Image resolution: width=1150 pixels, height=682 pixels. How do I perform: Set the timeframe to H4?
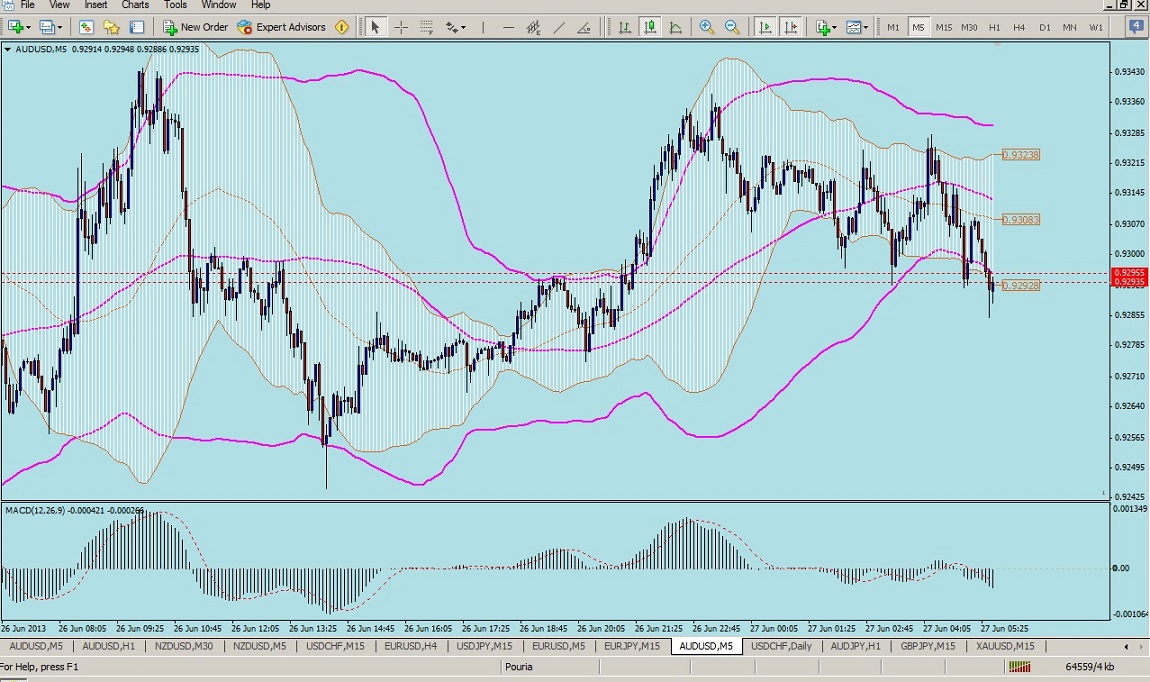pos(1020,27)
